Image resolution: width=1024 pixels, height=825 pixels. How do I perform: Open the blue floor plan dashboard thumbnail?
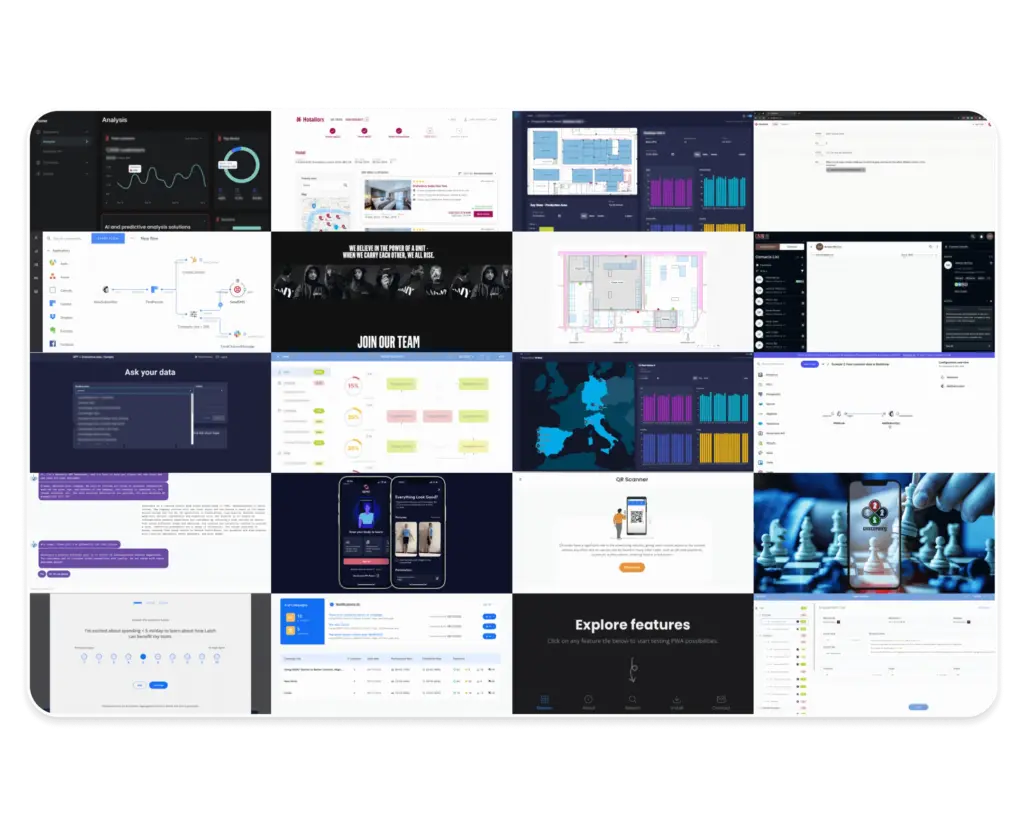(x=632, y=171)
